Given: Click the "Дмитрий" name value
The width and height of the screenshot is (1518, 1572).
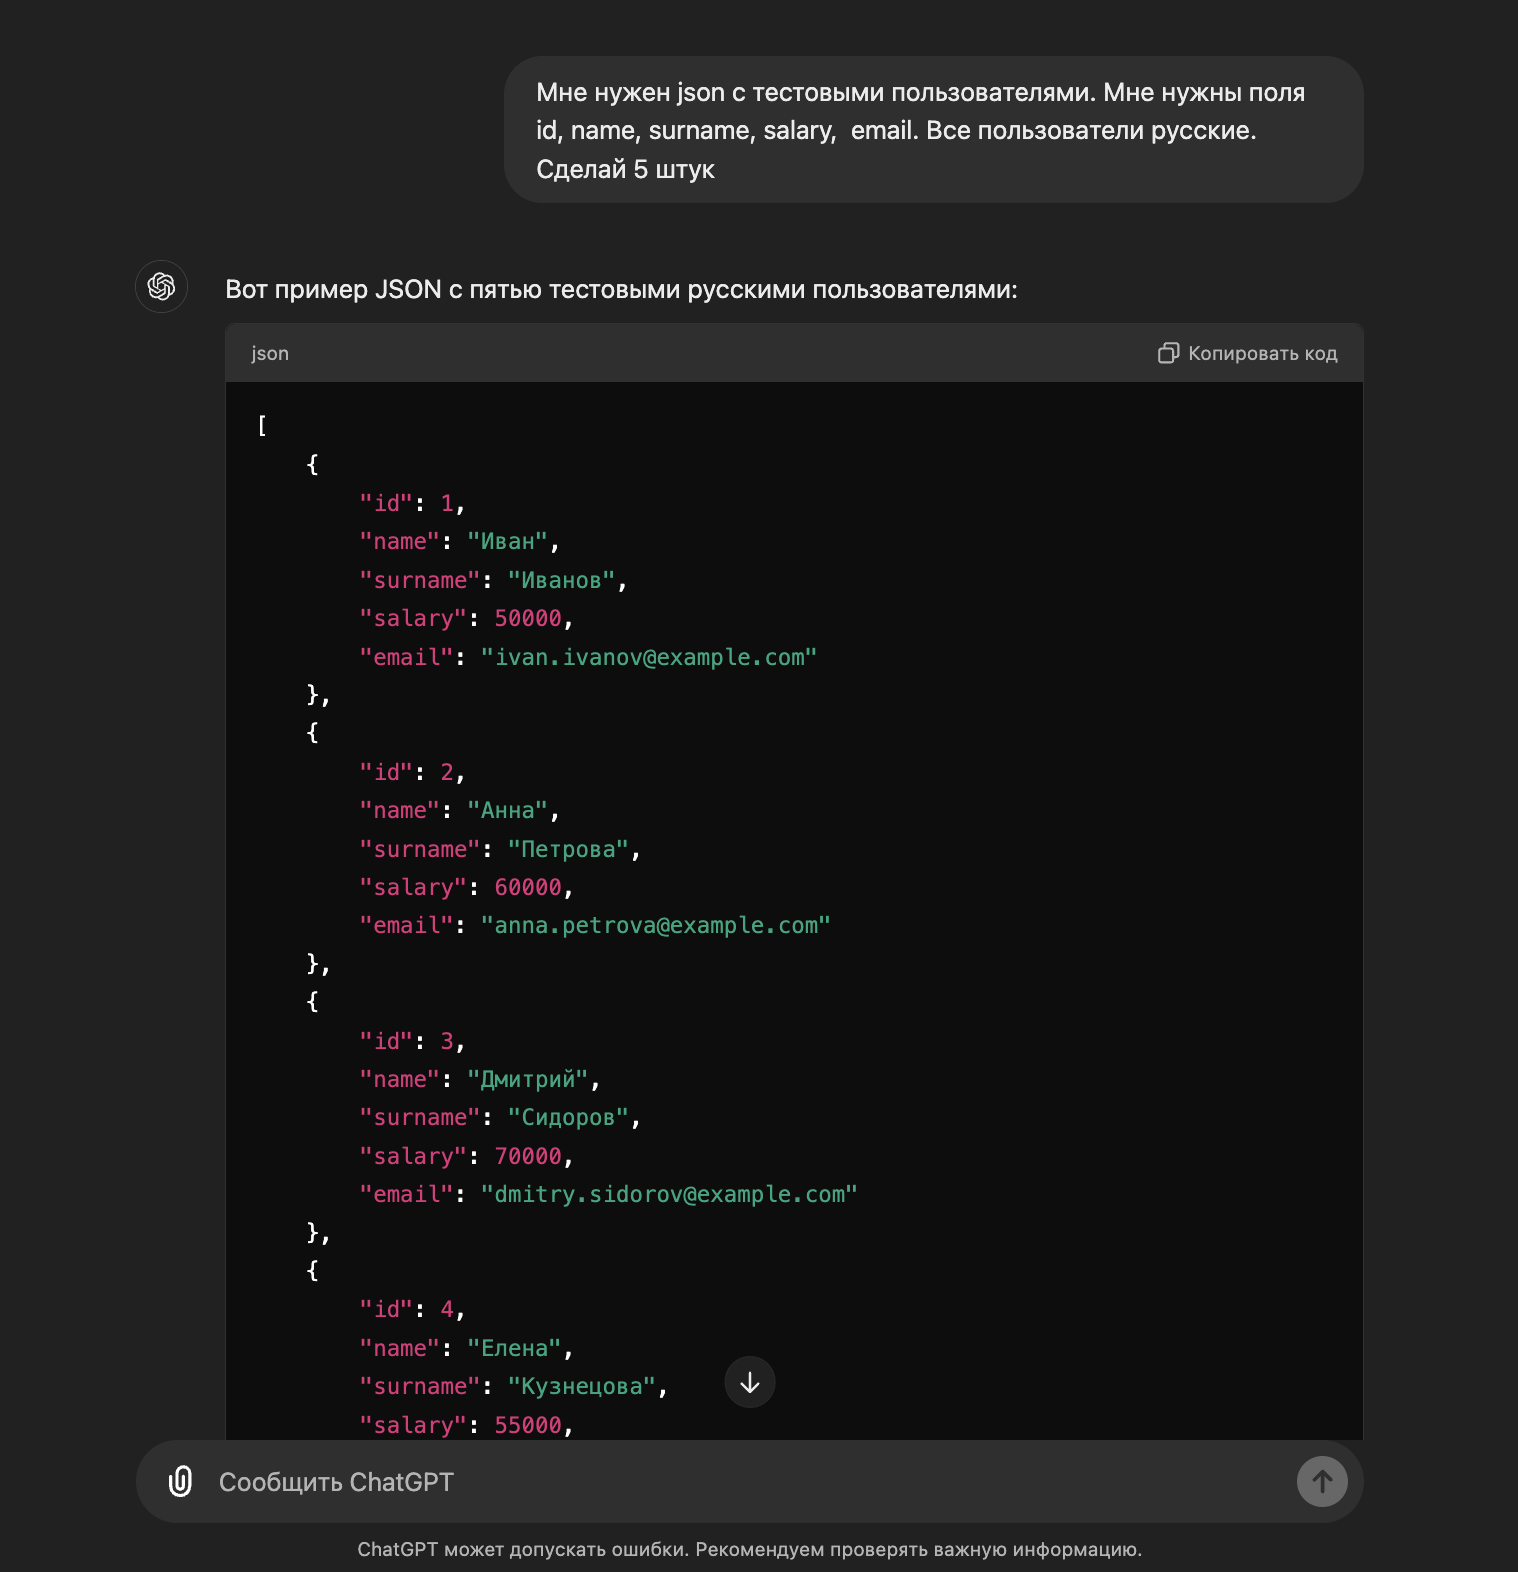Looking at the screenshot, I should tap(528, 1079).
